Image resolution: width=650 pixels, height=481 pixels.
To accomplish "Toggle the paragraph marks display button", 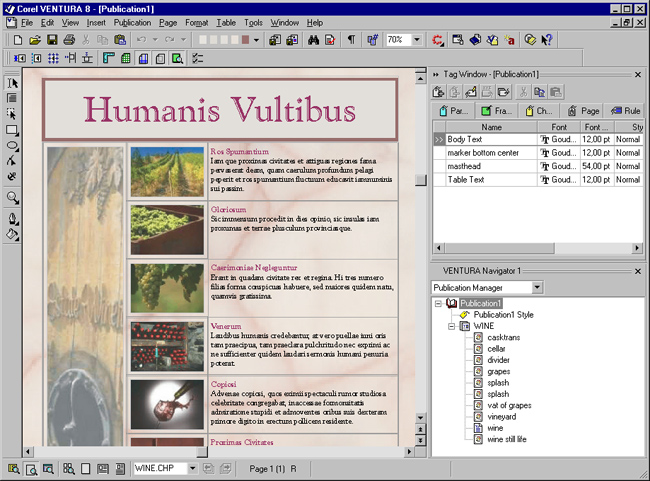I will click(351, 40).
